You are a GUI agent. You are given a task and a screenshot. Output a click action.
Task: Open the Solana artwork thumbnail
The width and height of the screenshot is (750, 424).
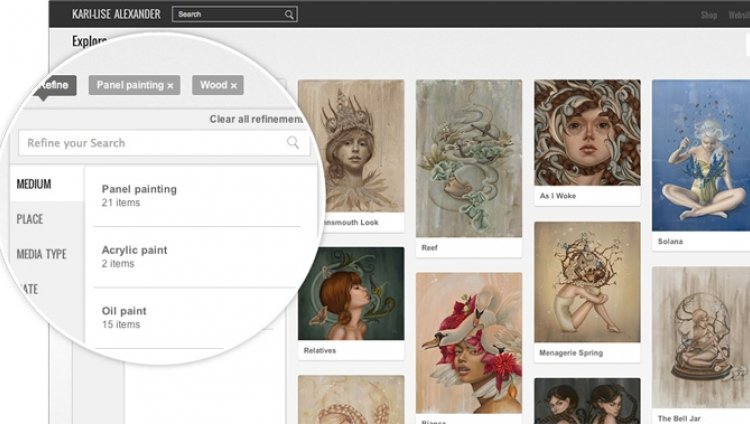[x=701, y=155]
